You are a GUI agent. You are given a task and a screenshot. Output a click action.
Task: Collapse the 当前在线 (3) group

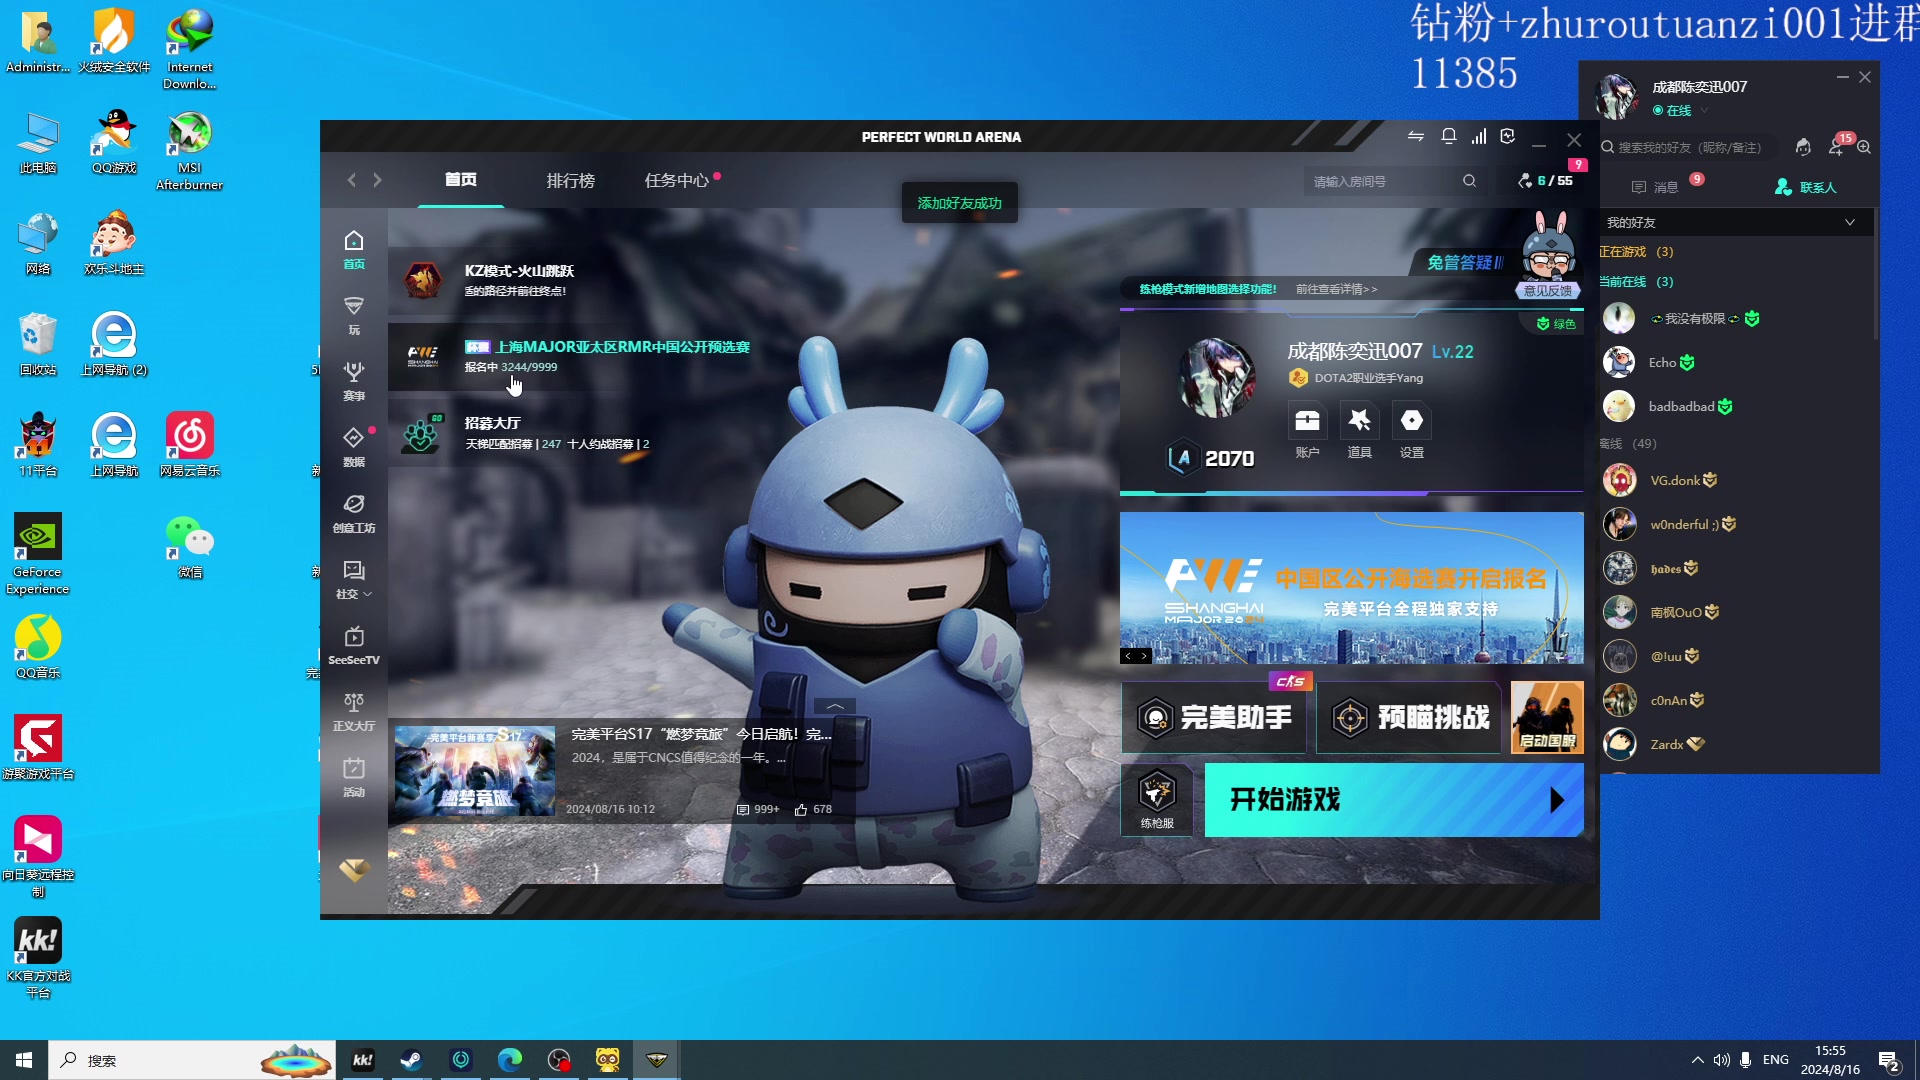pos(1636,282)
